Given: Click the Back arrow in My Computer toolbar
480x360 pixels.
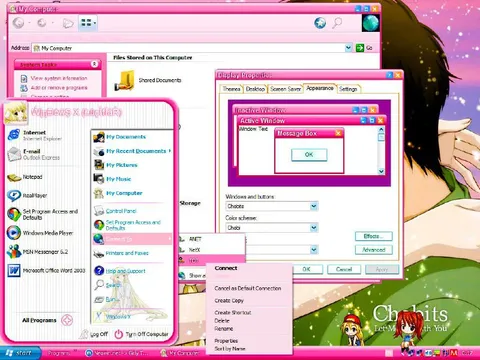Looking at the screenshot, I should pyautogui.click(x=19, y=23).
